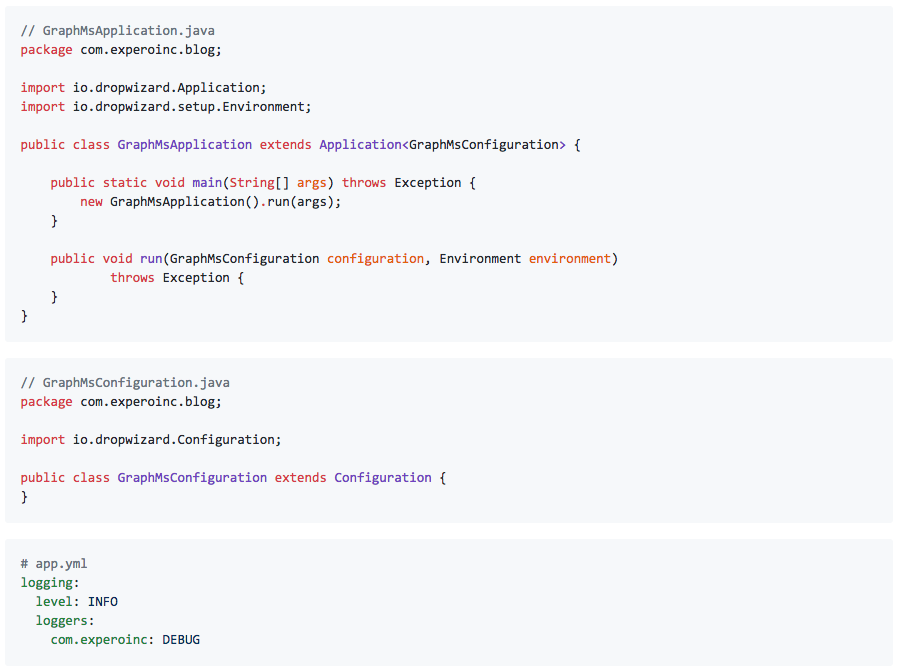Screen dimensions: 902x672
Task: Select the package keyword in first file
Action: 46,49
